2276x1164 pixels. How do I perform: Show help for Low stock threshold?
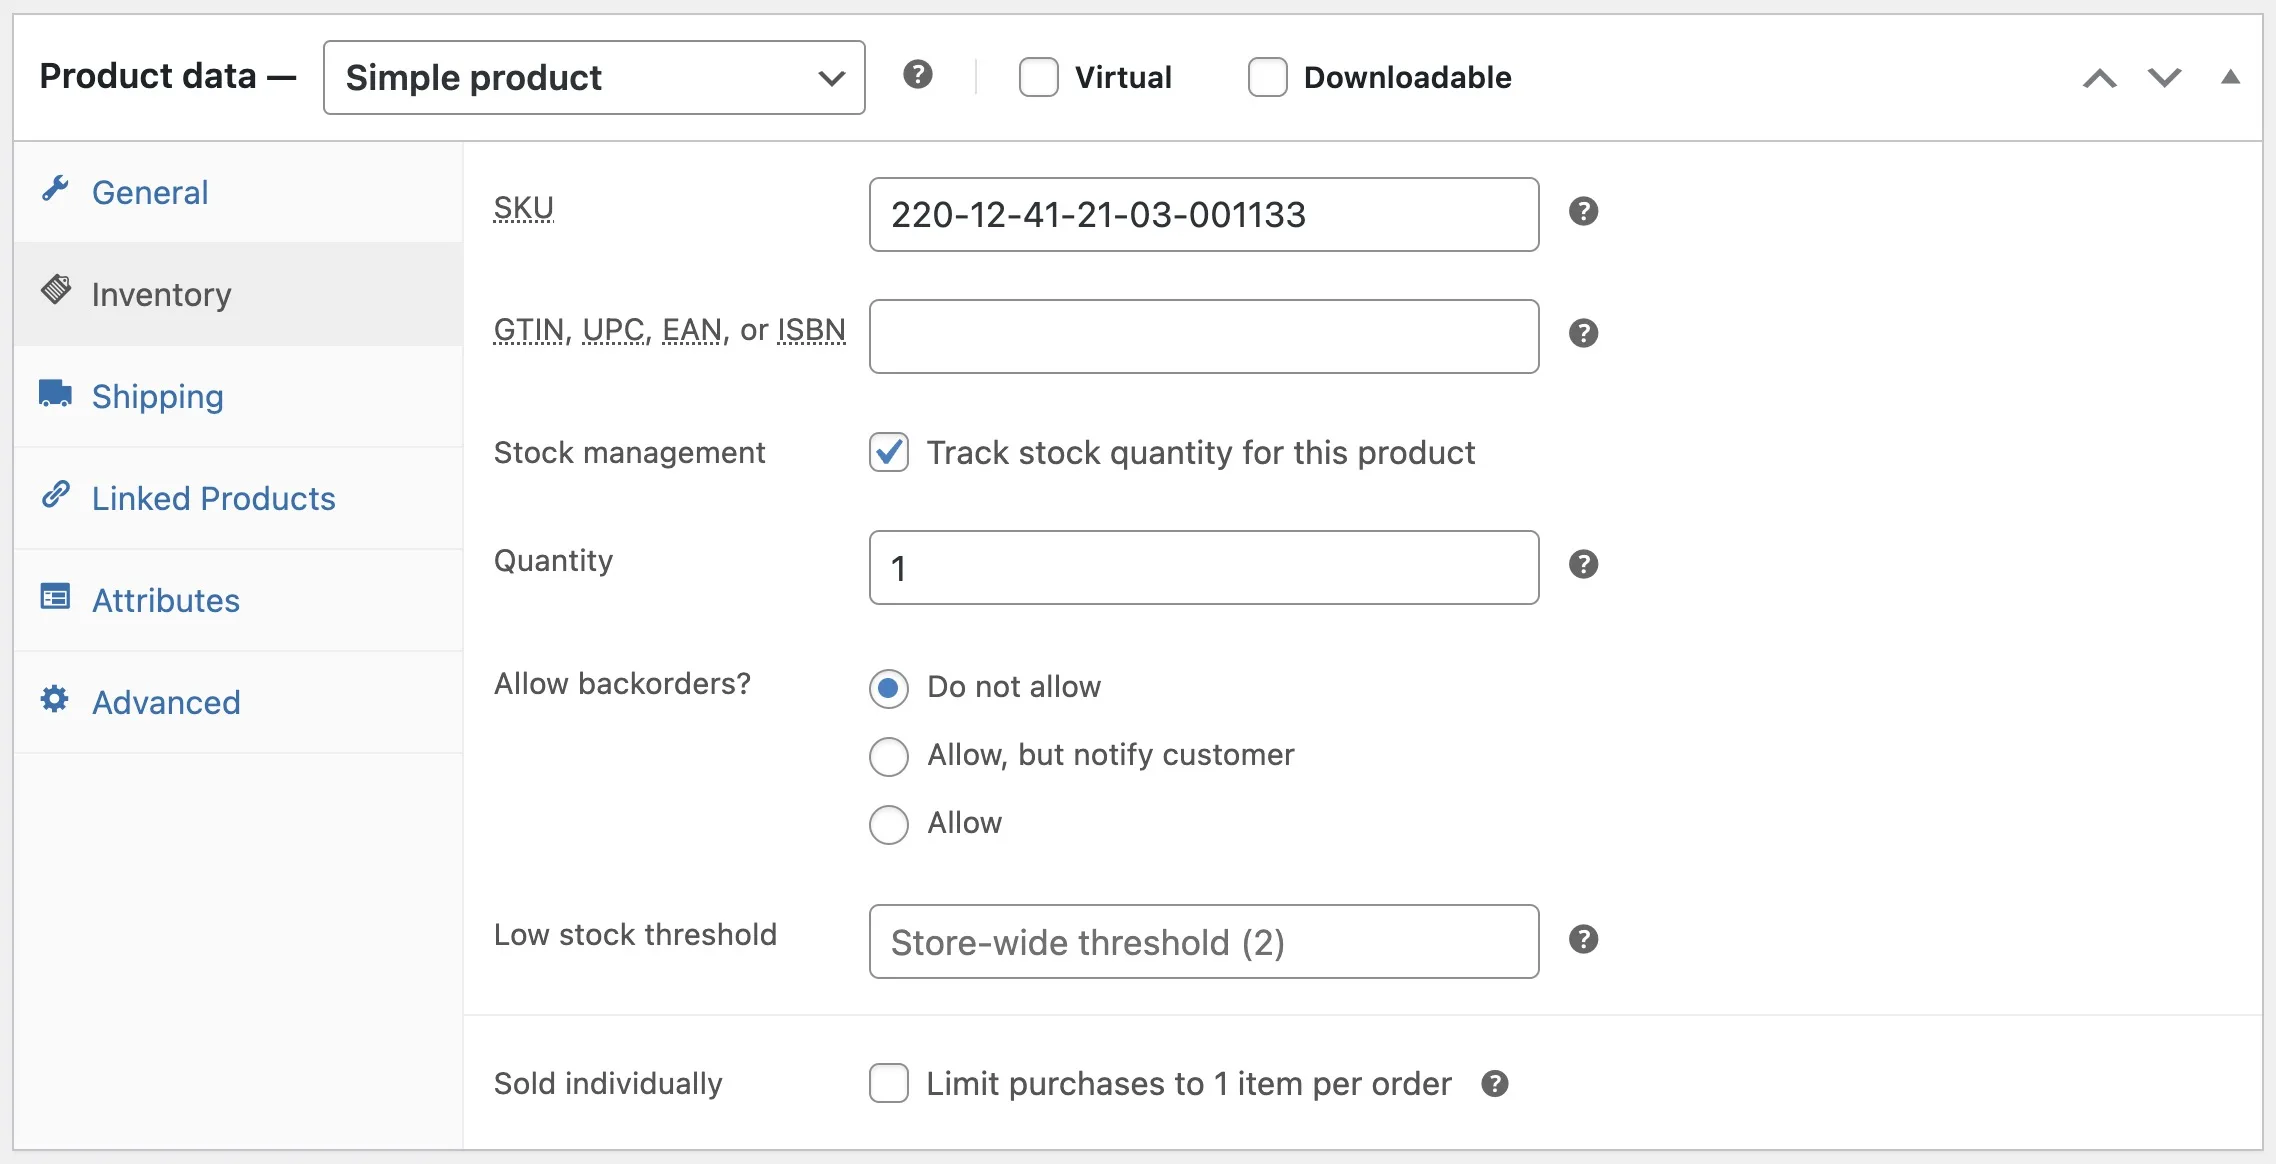tap(1584, 939)
